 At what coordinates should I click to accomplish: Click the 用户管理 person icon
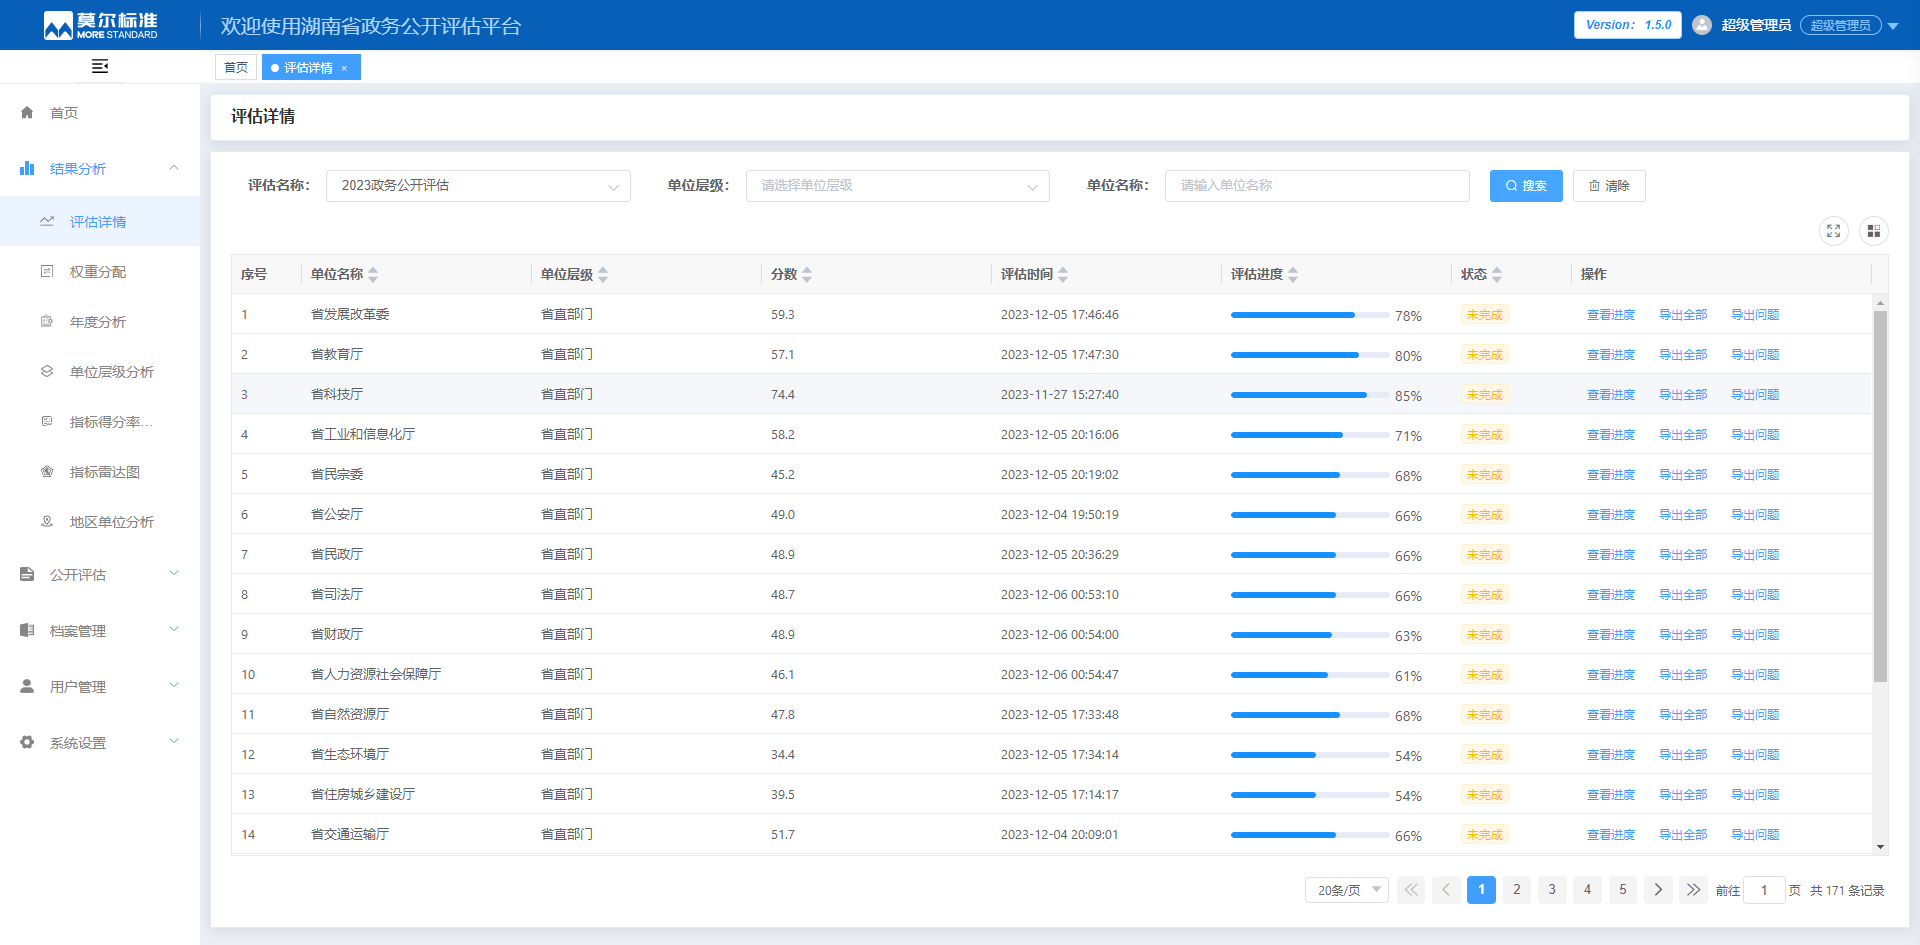tap(27, 687)
